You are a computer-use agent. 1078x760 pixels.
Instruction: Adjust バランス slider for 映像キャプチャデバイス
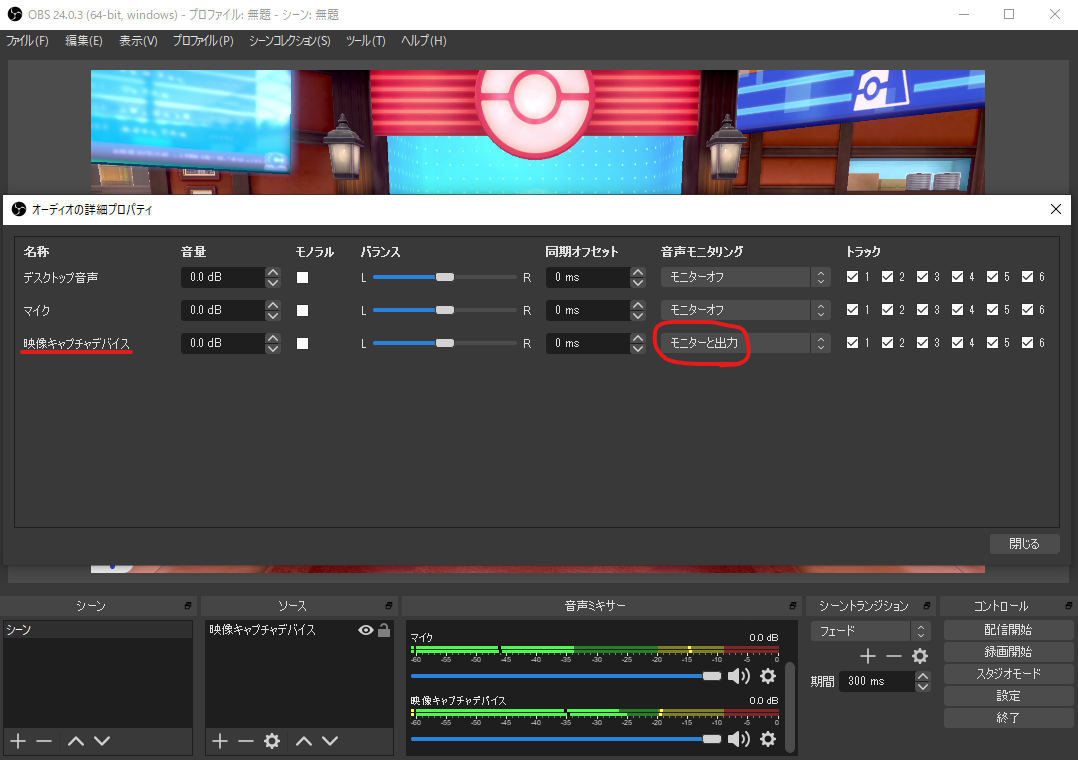click(445, 343)
